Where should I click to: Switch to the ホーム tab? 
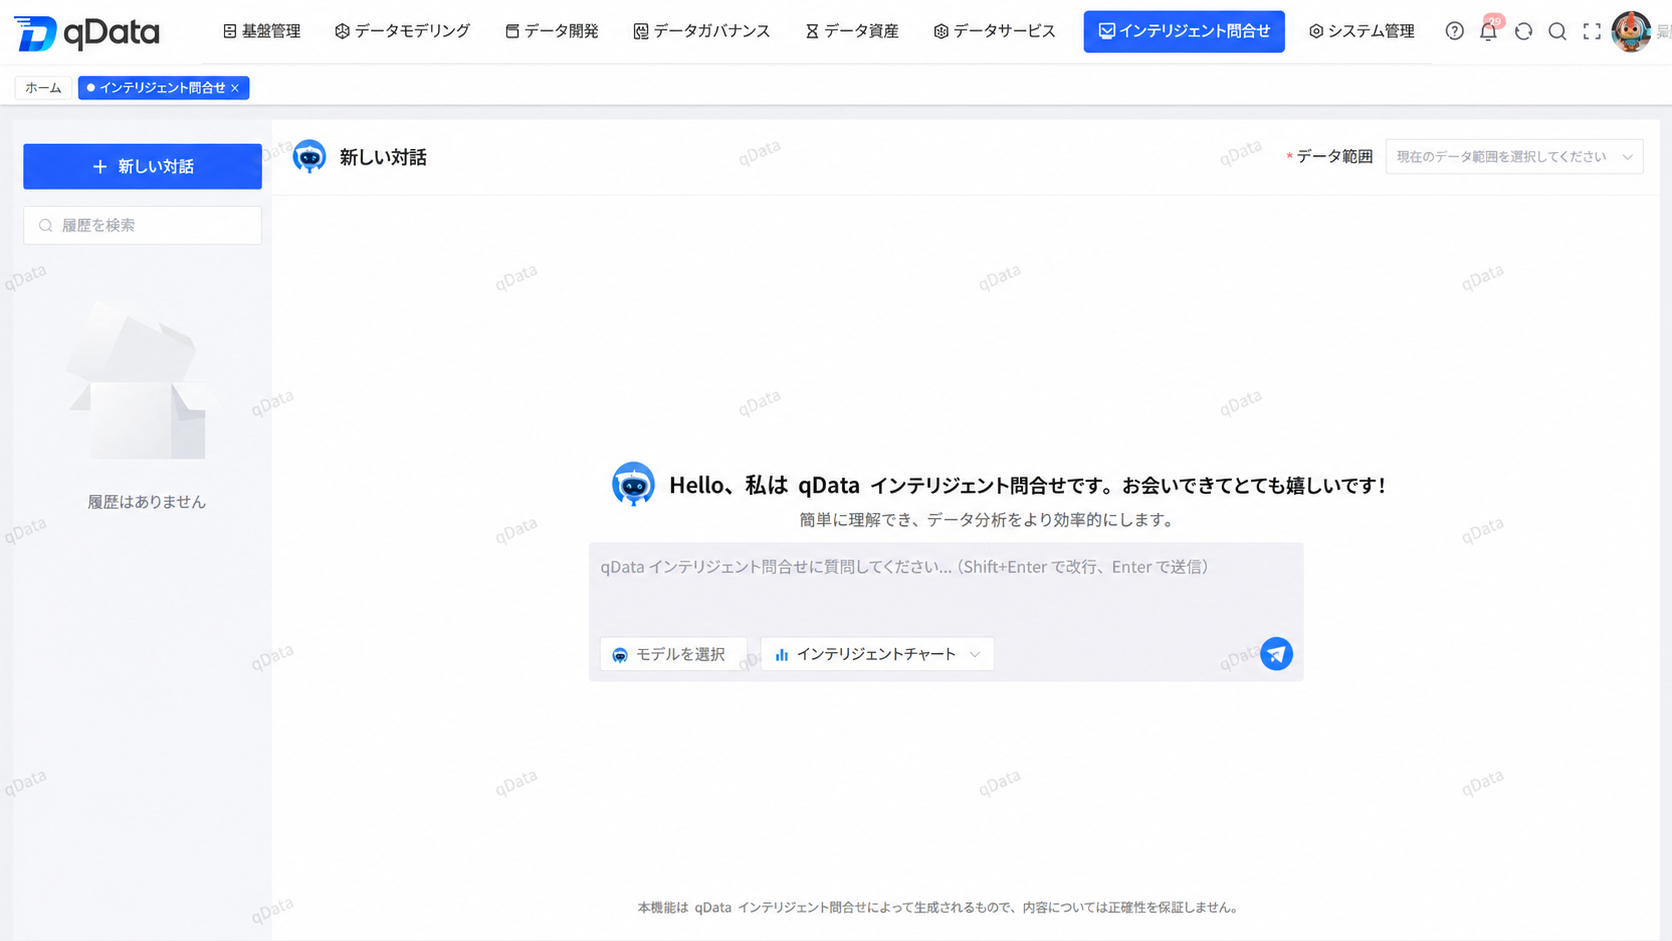pos(43,88)
